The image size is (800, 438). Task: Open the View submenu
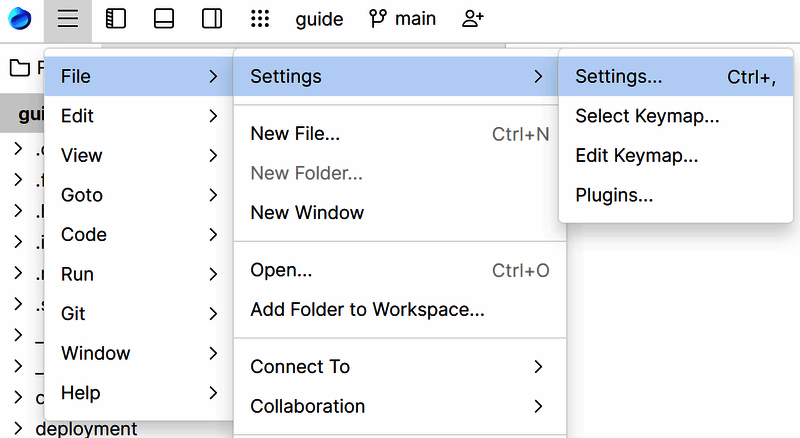pyautogui.click(x=139, y=155)
